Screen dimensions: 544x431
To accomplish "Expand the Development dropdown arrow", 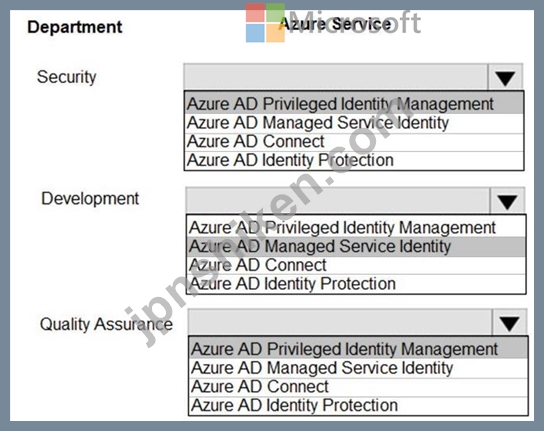I will (x=508, y=201).
